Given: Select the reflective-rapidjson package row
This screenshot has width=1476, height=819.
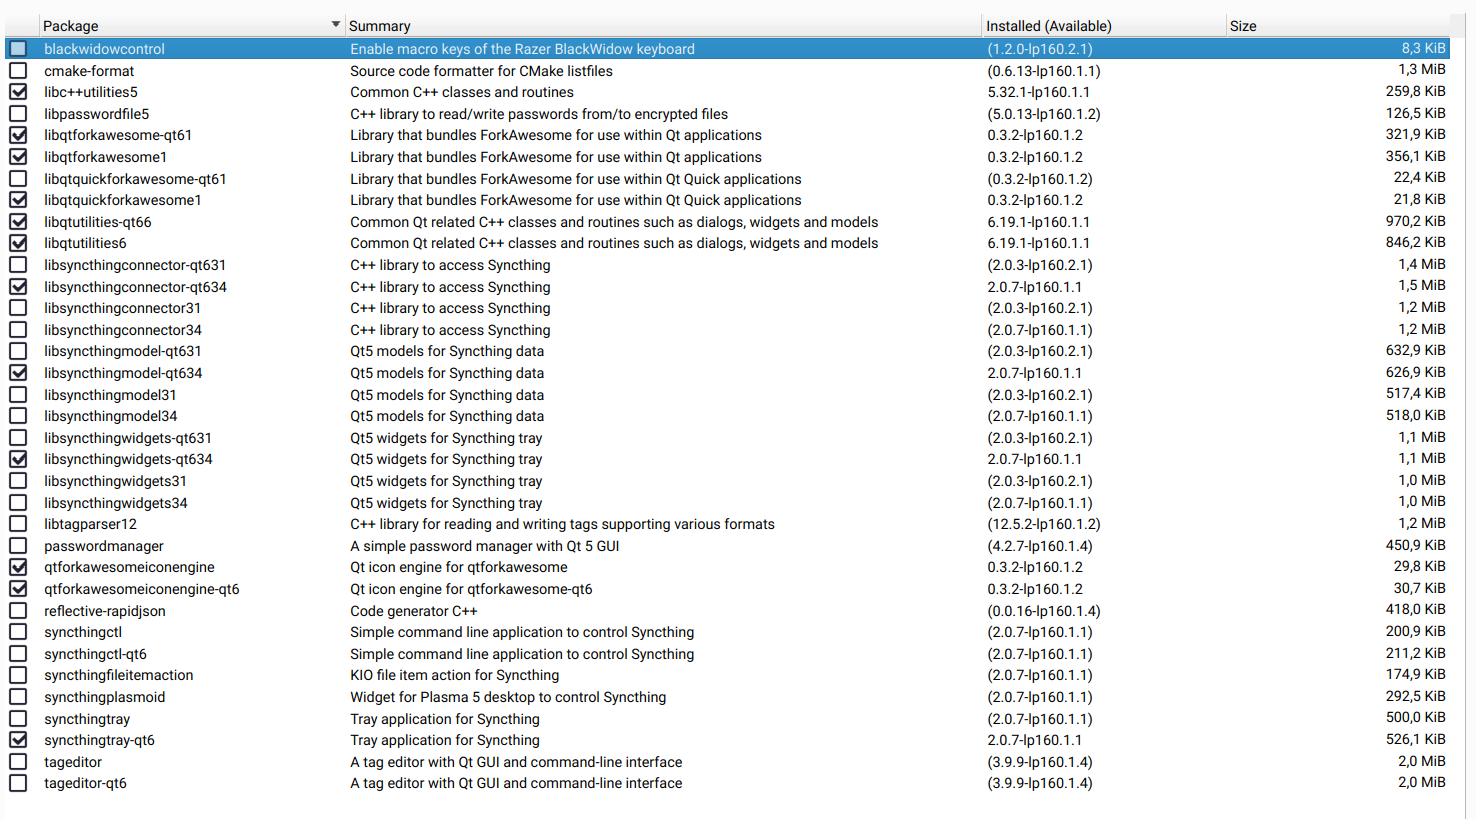Looking at the screenshot, I should (x=105, y=611).
